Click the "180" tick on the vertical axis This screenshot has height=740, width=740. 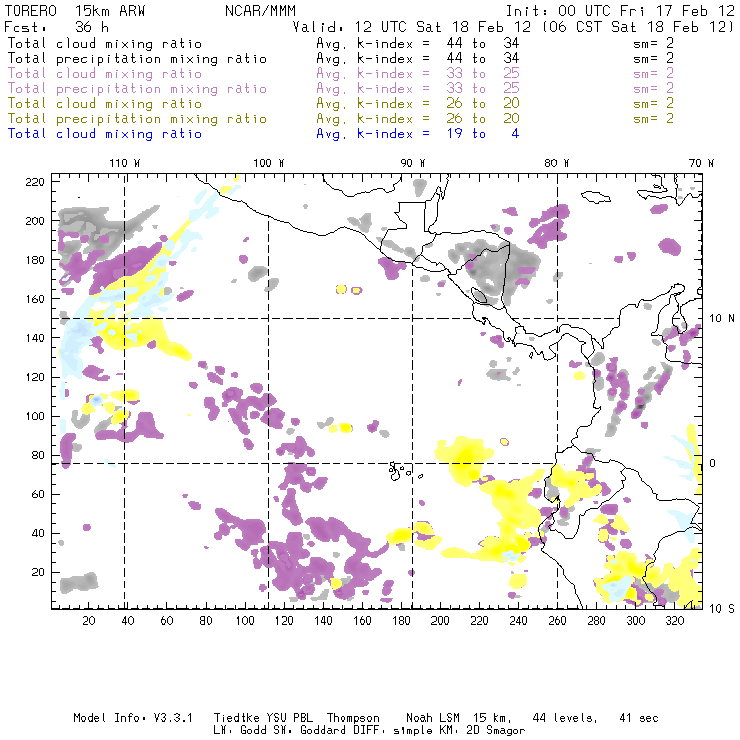point(35,260)
